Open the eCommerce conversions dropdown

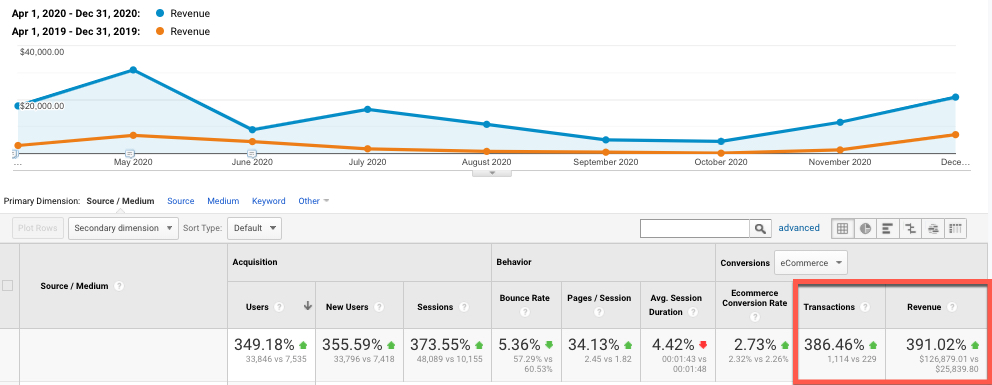point(811,262)
